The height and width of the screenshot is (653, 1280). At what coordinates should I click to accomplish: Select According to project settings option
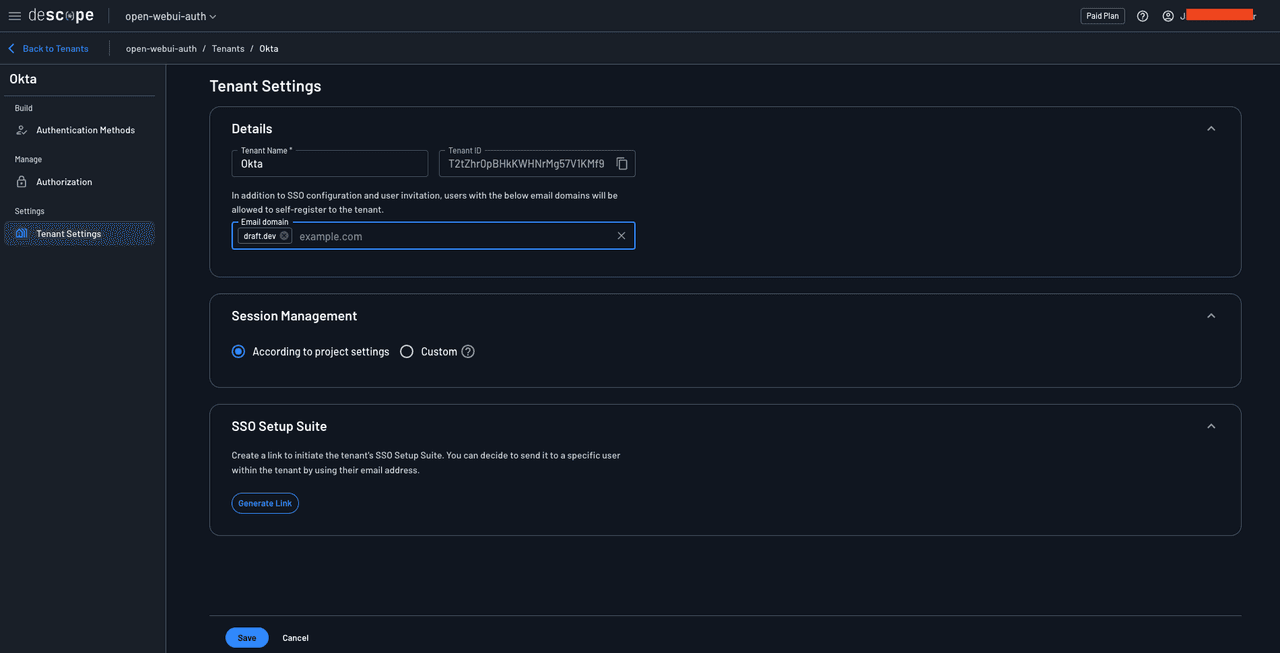pos(238,352)
